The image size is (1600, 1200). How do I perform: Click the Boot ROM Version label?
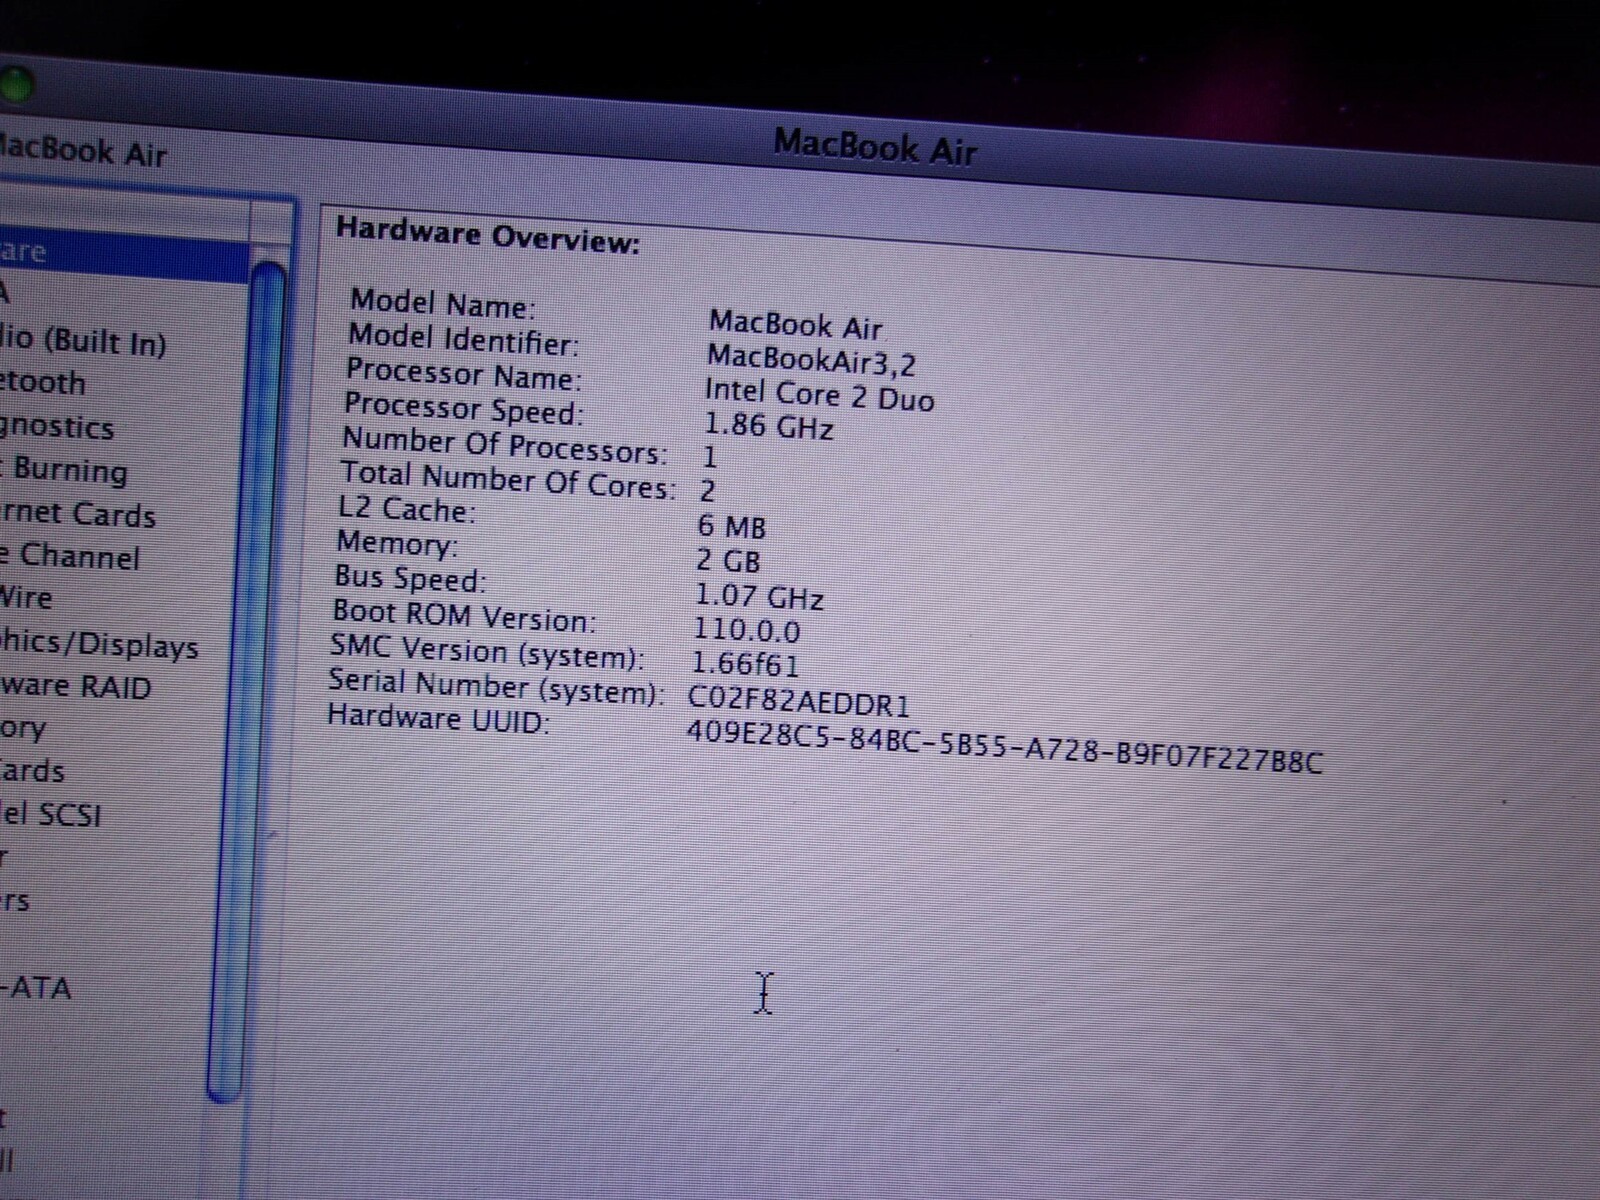[x=464, y=614]
